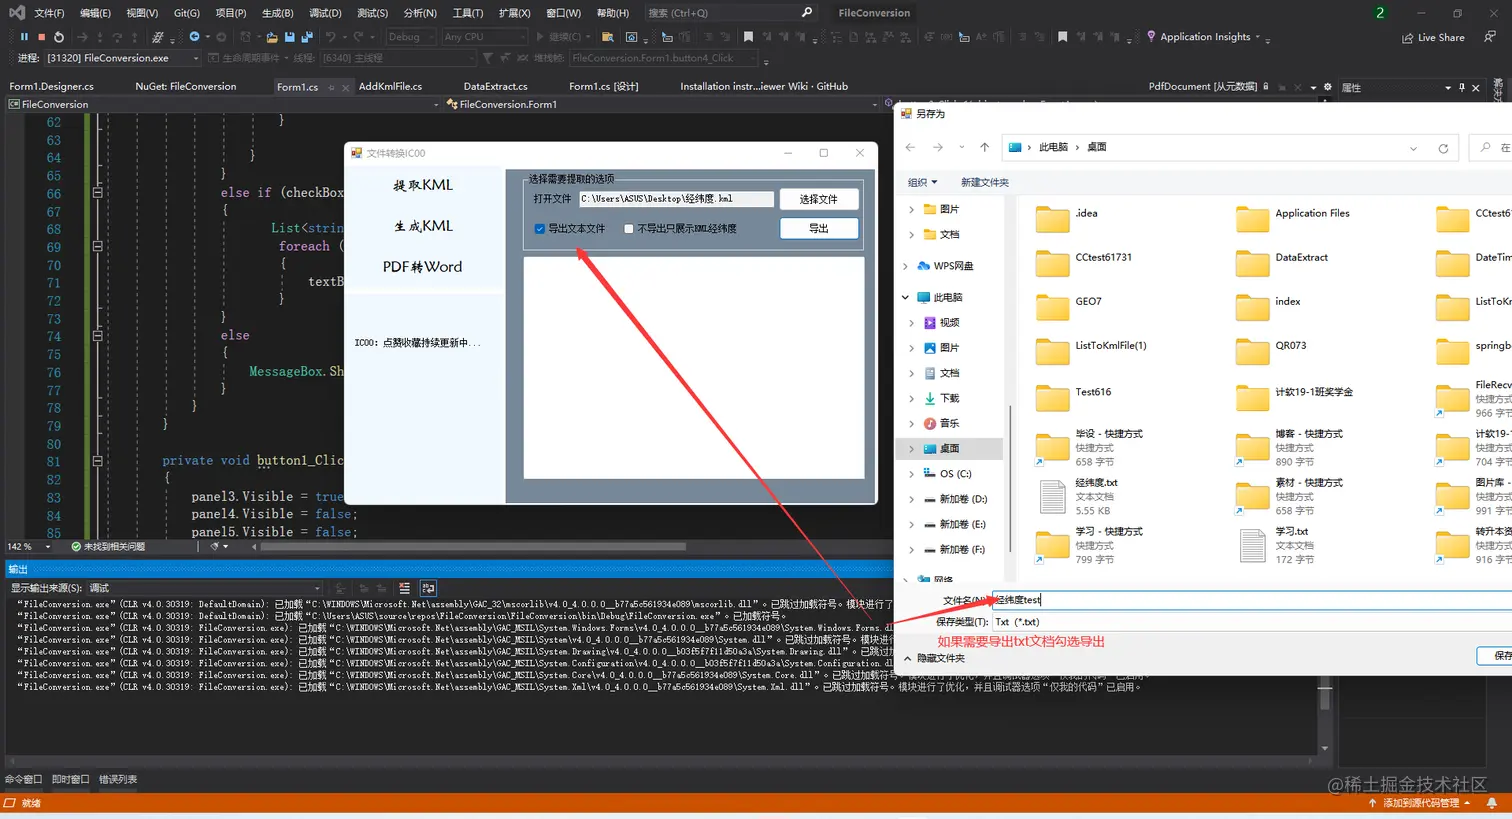Click the feedback person icon near Live Share
The image size is (1512, 819).
click(x=1490, y=37)
